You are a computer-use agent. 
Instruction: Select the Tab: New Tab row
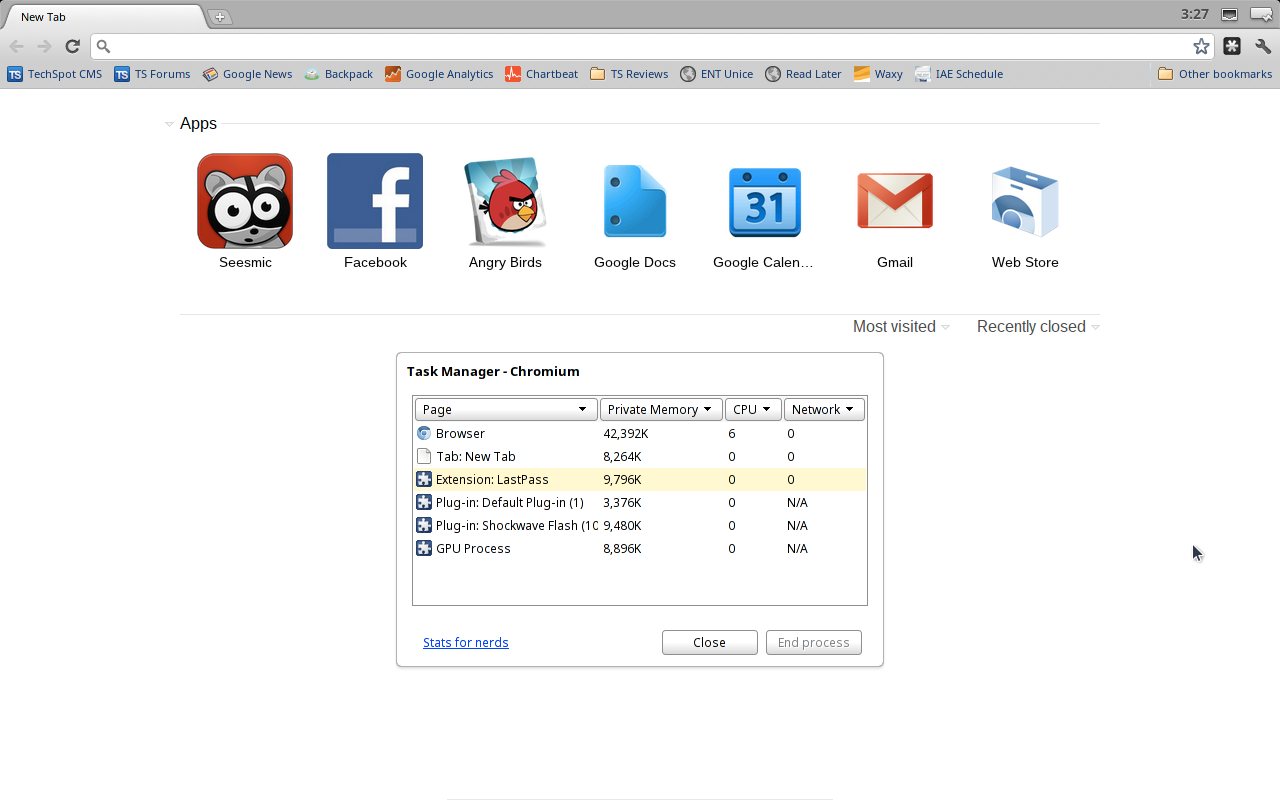point(640,456)
